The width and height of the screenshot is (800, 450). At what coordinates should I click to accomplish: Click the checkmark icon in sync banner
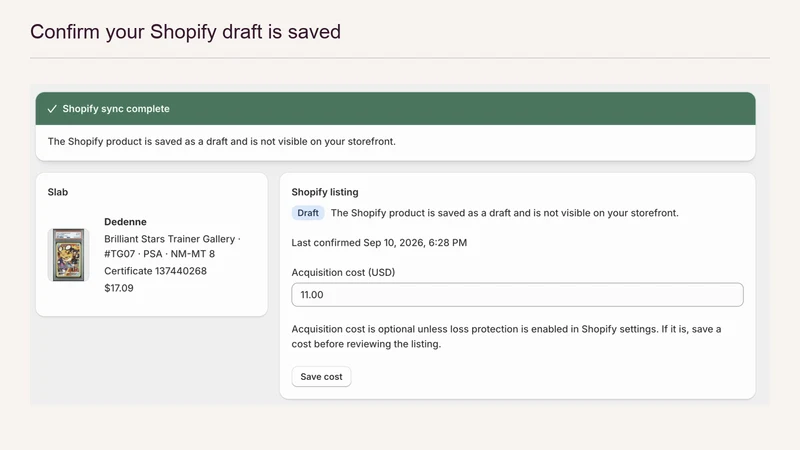pyautogui.click(x=52, y=109)
